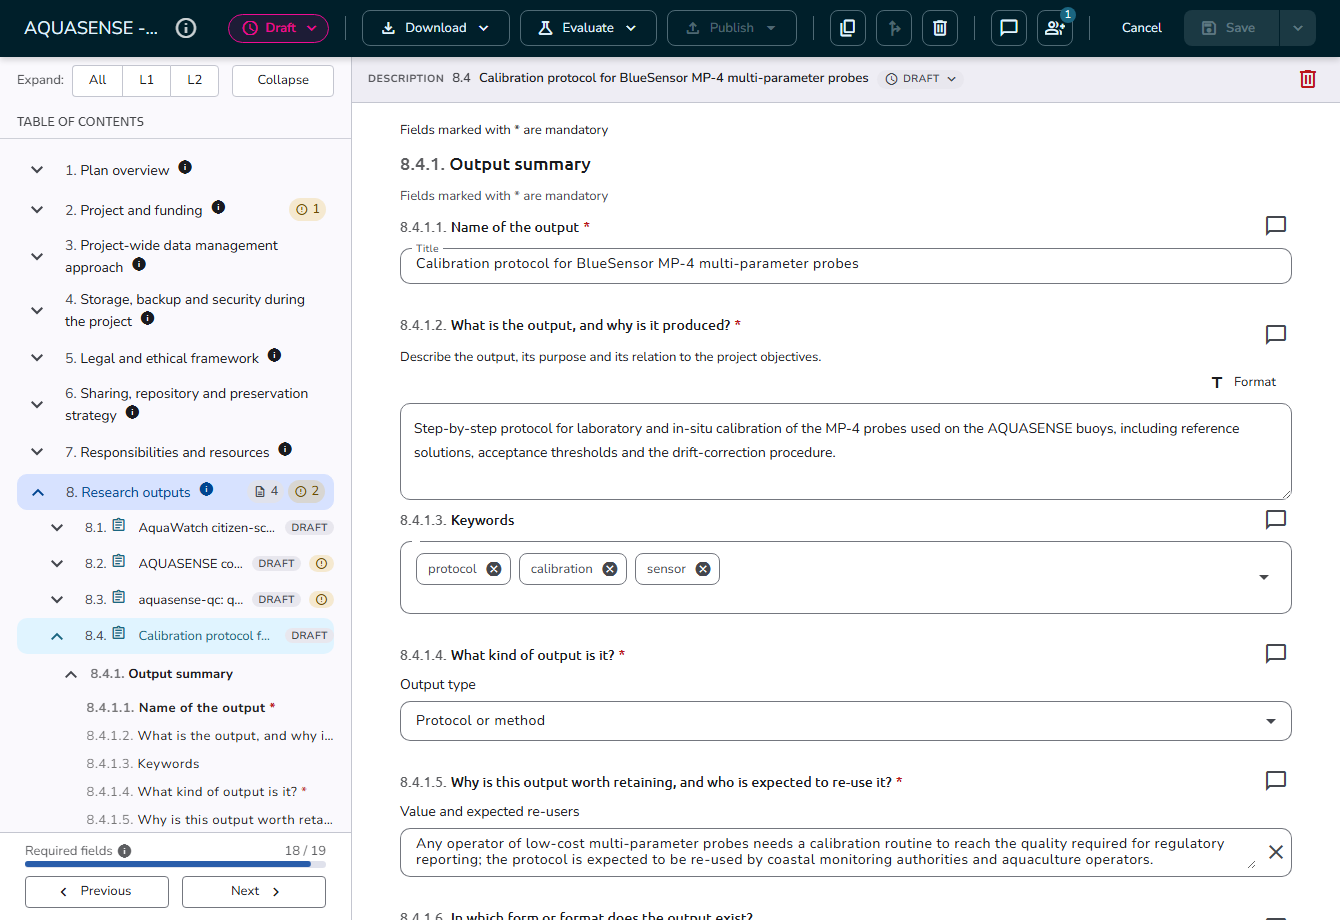
Task: Click the info icon beside Required fields
Action: pos(124,851)
